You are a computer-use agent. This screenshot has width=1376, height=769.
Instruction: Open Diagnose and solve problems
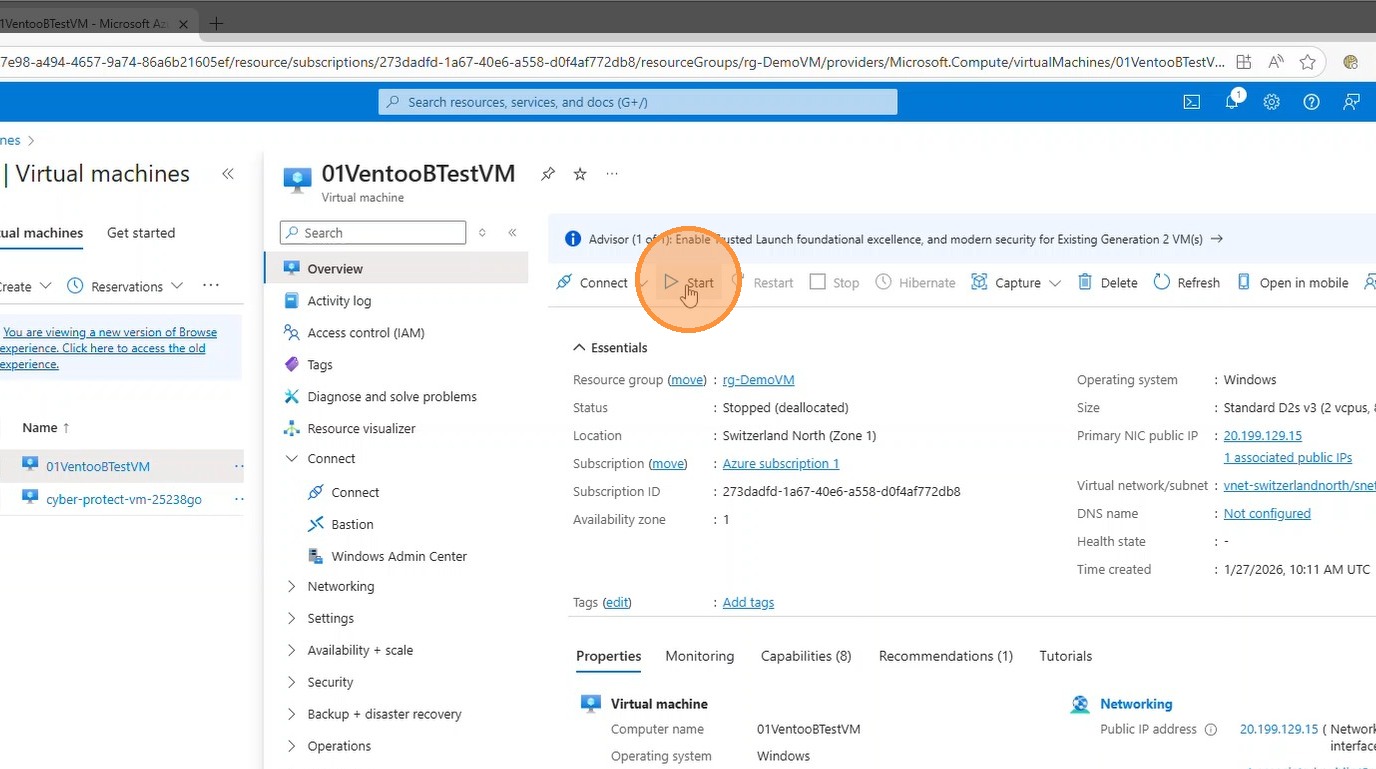[x=392, y=397]
